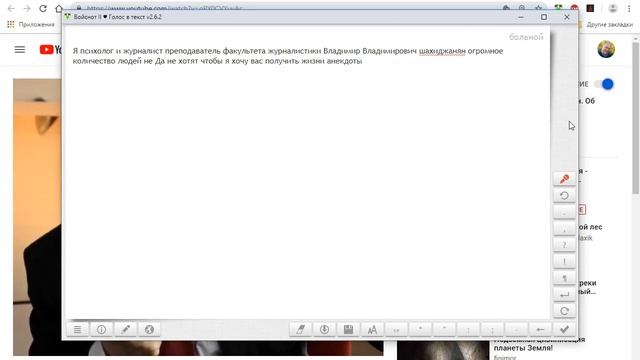Click the underlined word "шахиджанян" in the text
The width and height of the screenshot is (640, 360).
pyautogui.click(x=442, y=51)
